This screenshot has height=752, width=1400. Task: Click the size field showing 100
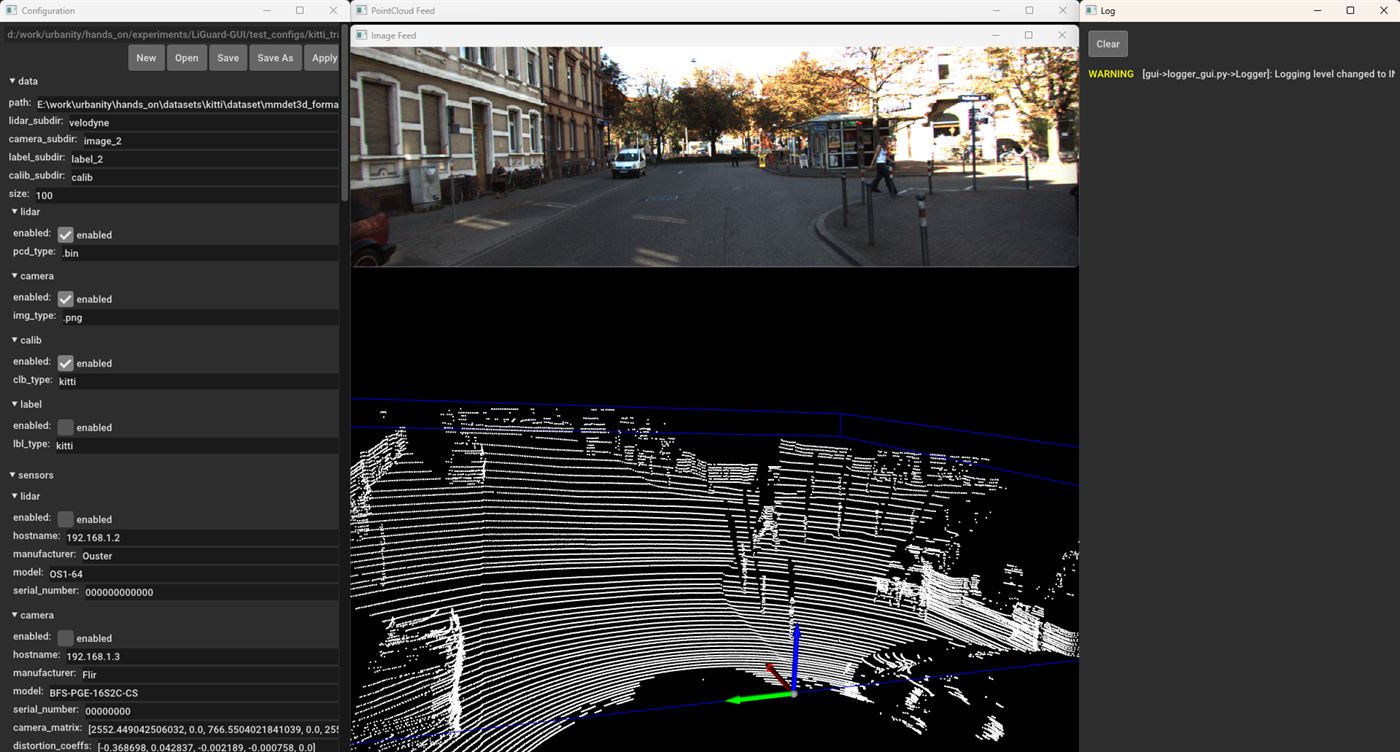point(186,195)
